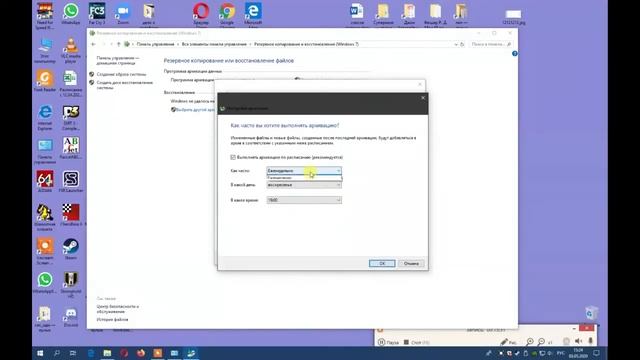Pick the option listed below the frequency dropdown
Screen dimensions: 640x360
pyautogui.click(x=304, y=178)
